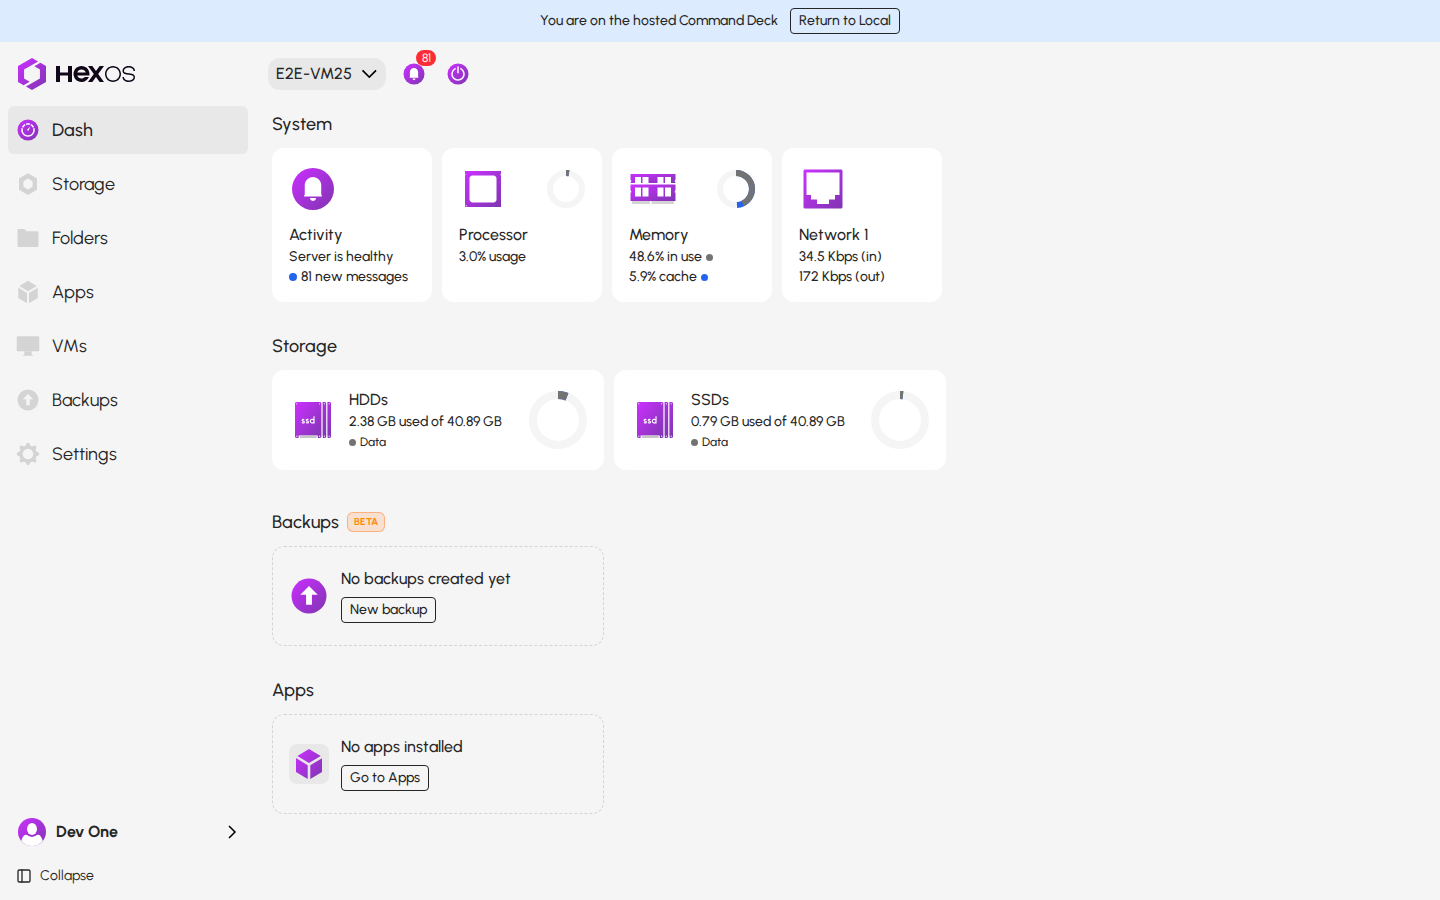Open the Storage page from the sidebar

point(128,184)
